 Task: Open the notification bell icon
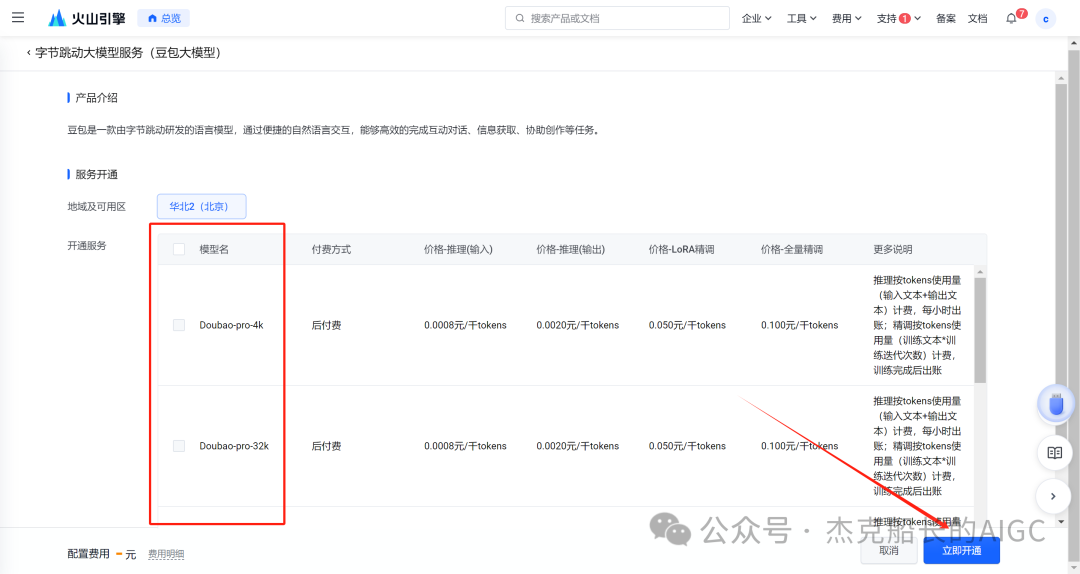coord(1011,19)
